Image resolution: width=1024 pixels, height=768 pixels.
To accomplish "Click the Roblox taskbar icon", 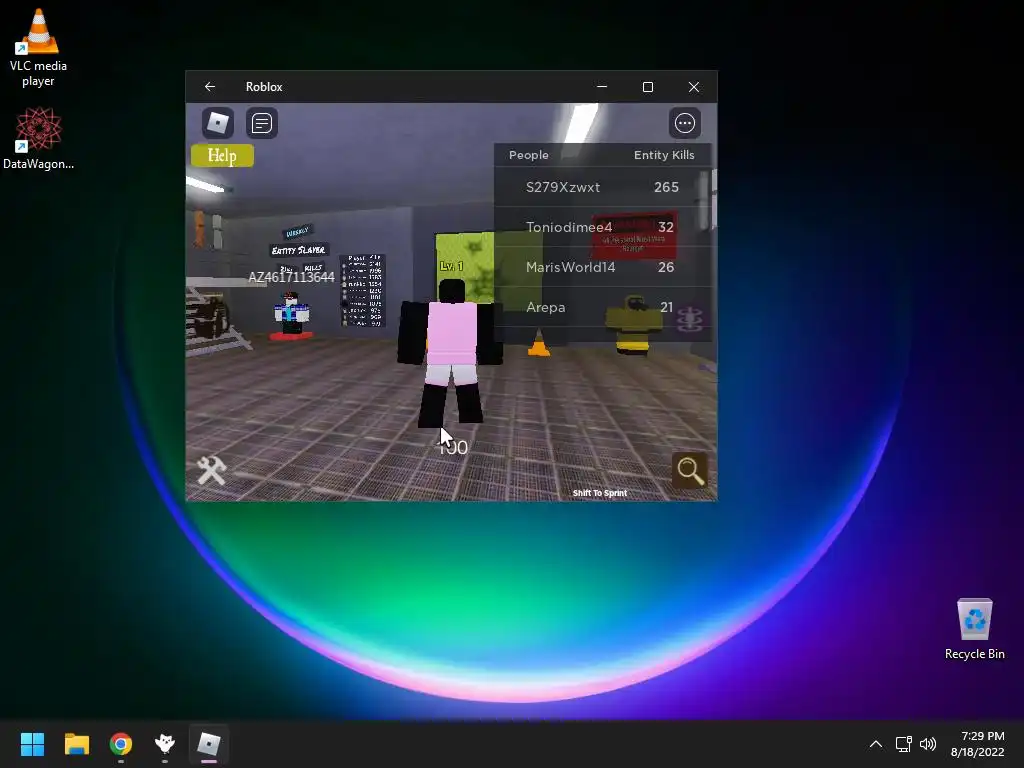I will (209, 744).
